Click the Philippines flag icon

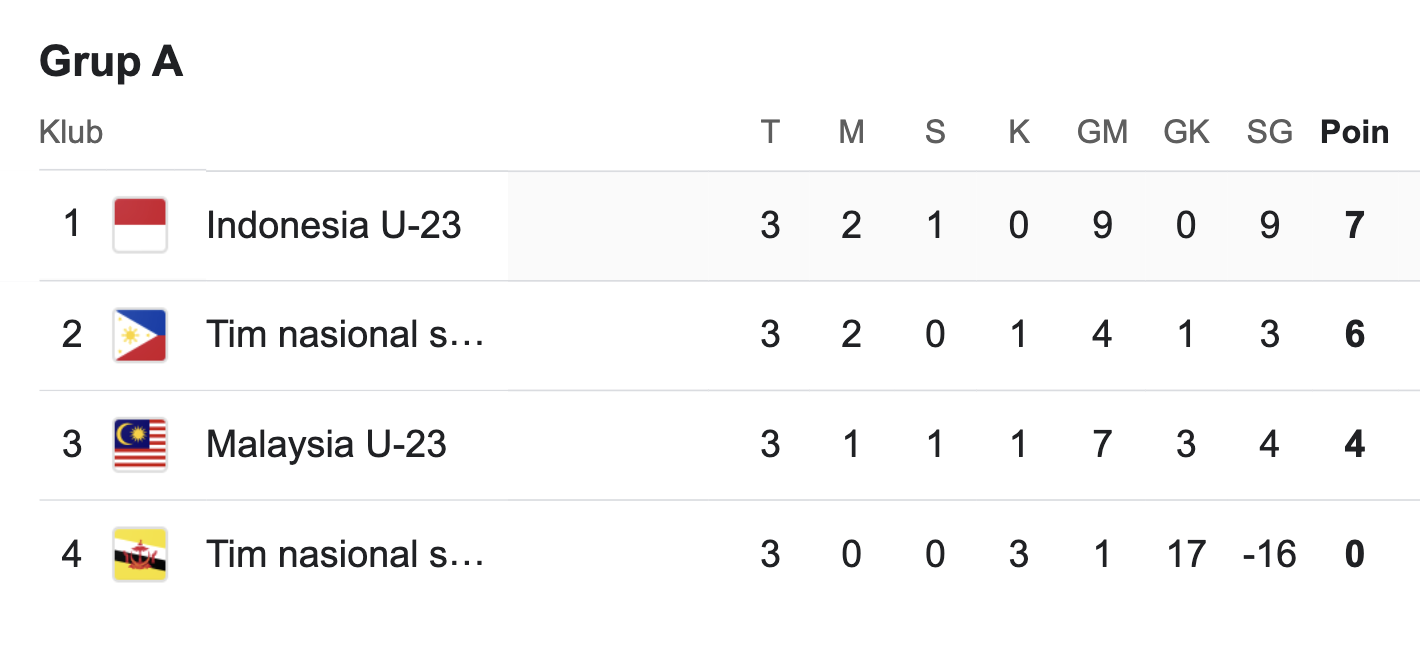[140, 335]
